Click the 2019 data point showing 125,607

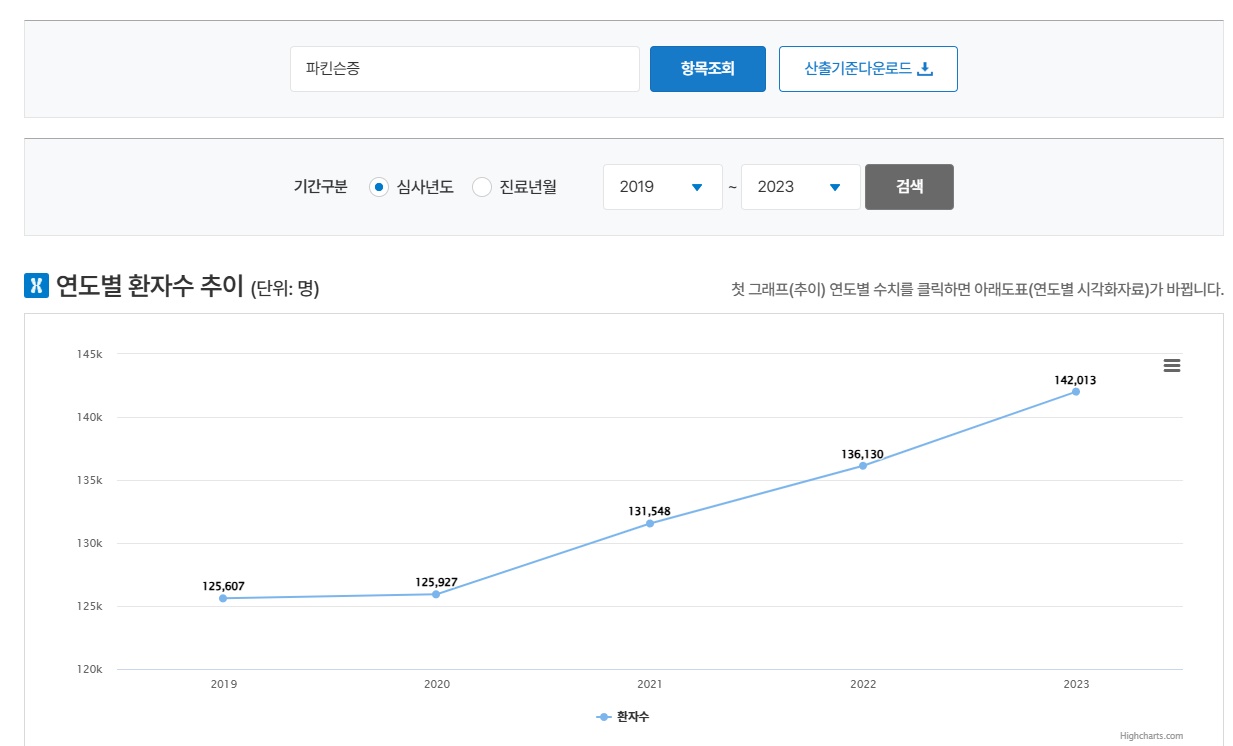pos(224,598)
